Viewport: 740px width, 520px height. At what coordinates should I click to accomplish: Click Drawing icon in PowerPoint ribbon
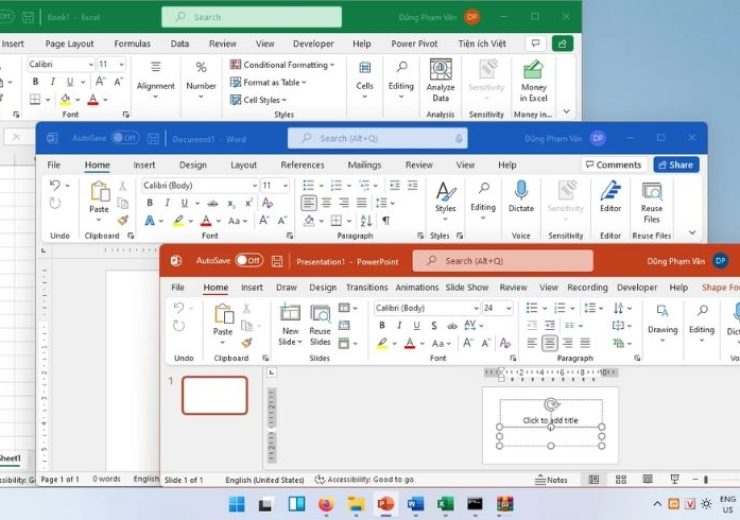click(x=662, y=310)
